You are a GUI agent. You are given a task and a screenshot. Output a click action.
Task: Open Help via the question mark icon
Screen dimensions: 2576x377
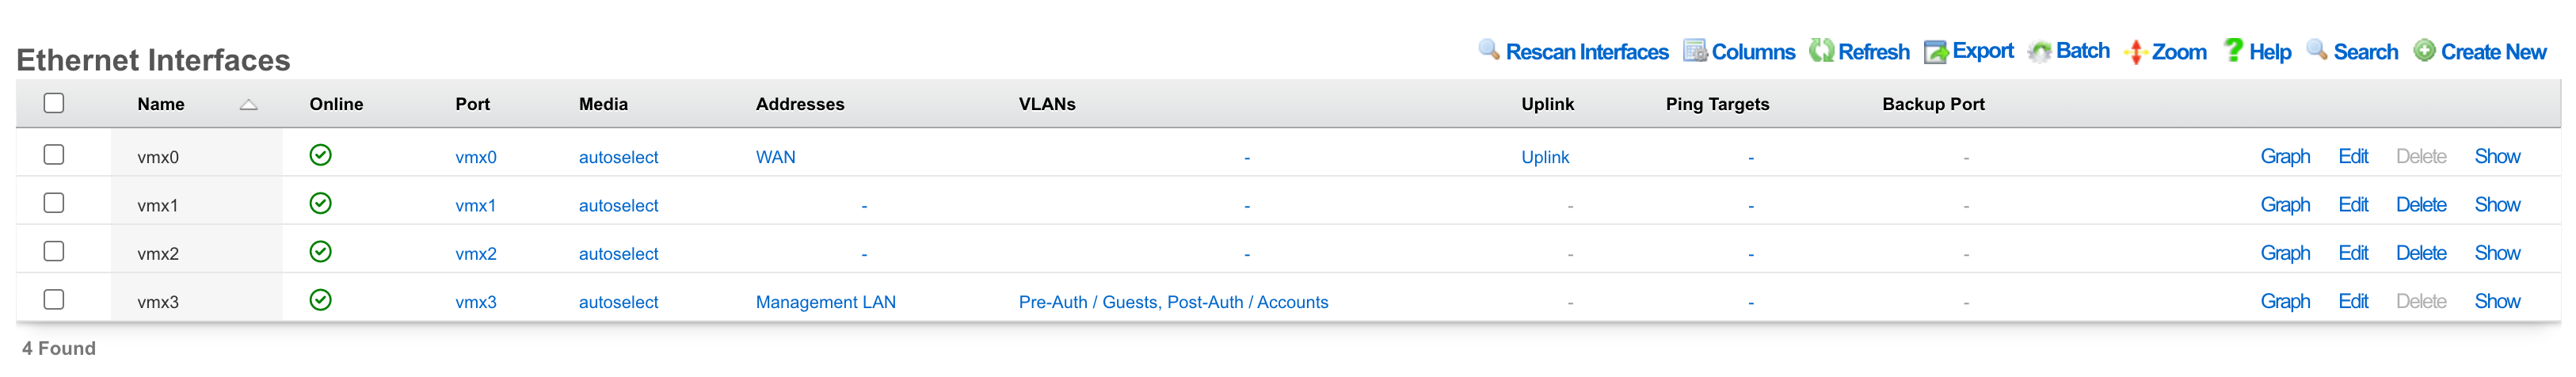(2233, 50)
